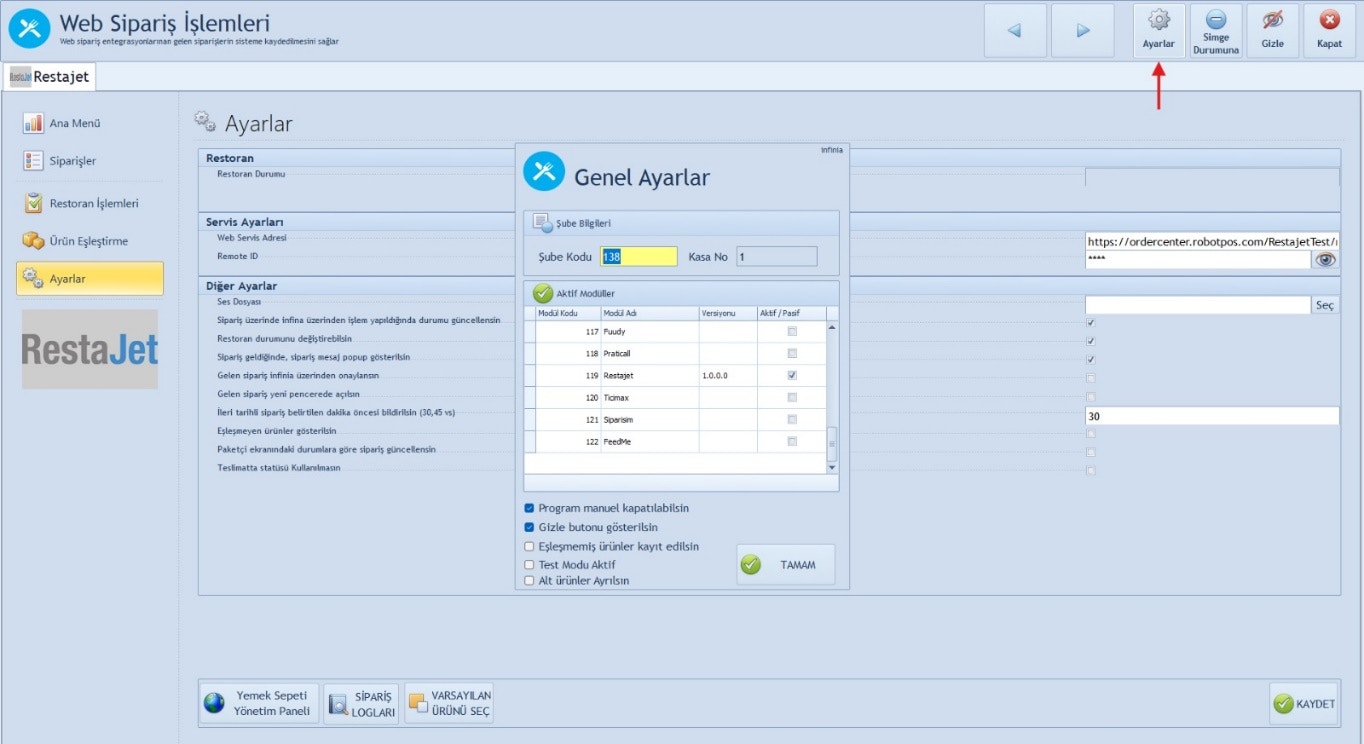Viewport: 1364px width, 744px height.
Task: Click the back arrow navigation button
Action: pos(1015,31)
